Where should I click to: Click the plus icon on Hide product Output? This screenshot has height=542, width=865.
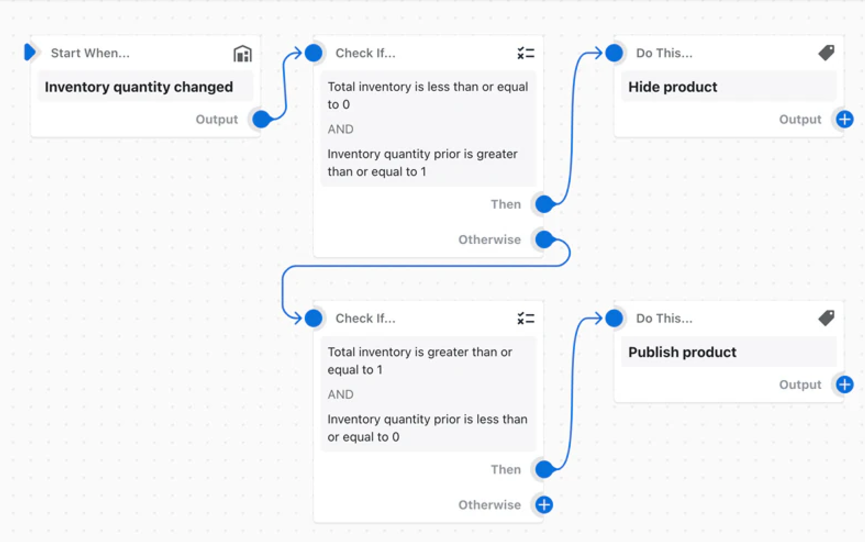point(844,120)
